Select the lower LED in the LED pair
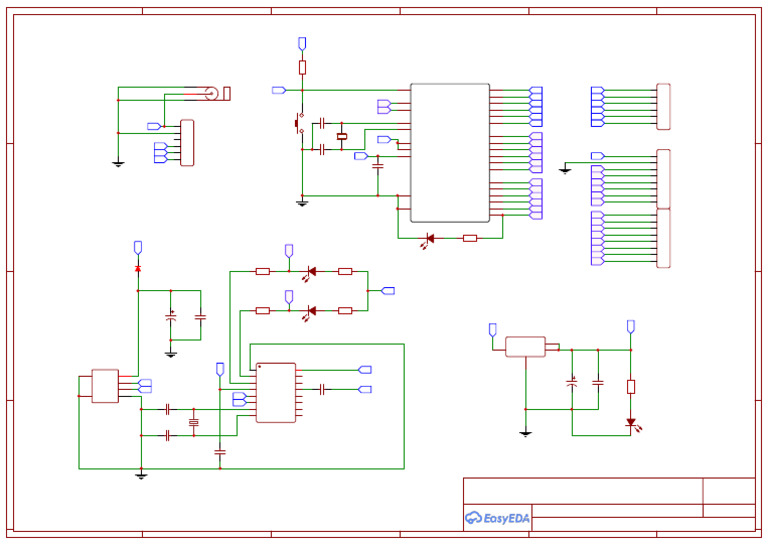This screenshot has height=544, width=768. tap(310, 312)
